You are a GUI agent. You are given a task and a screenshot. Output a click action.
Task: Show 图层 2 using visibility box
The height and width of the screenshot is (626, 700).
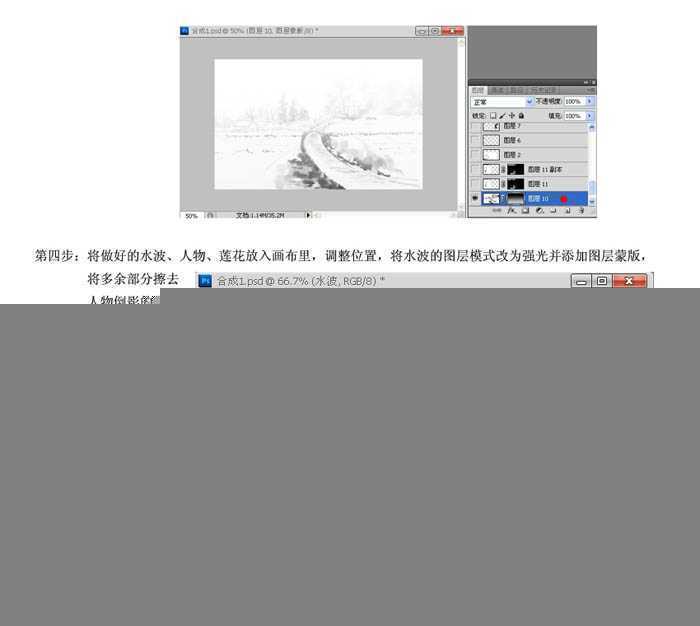pyautogui.click(x=475, y=155)
